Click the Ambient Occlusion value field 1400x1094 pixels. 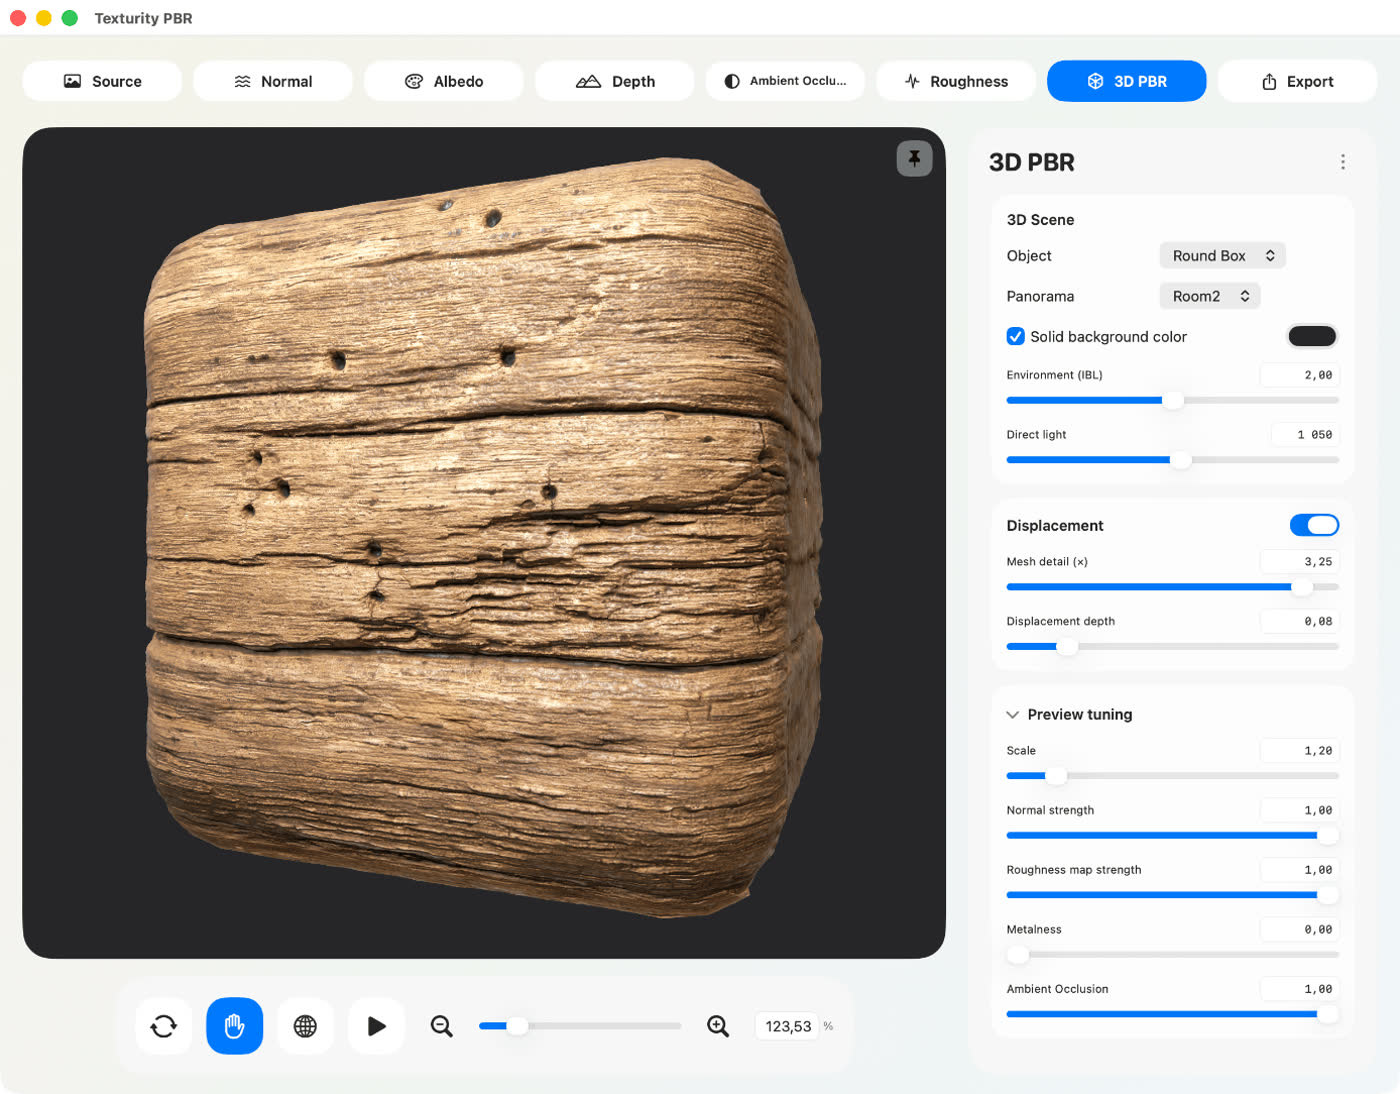point(1299,988)
